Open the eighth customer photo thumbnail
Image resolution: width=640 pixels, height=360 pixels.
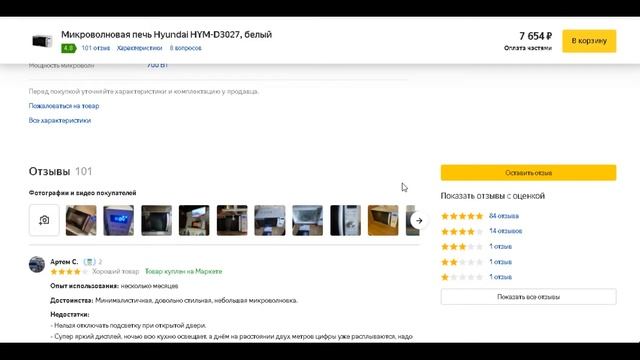tap(346, 220)
